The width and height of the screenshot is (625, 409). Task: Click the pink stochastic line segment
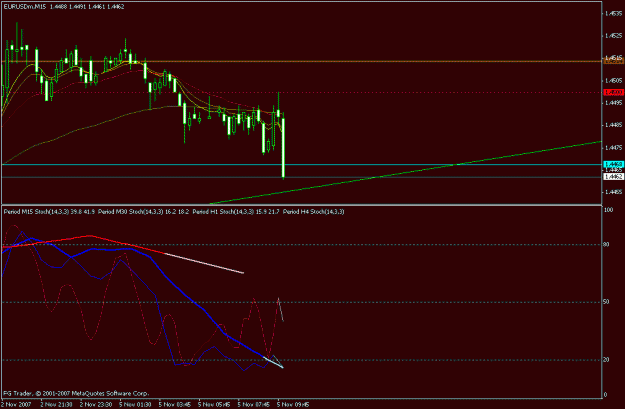click(204, 263)
